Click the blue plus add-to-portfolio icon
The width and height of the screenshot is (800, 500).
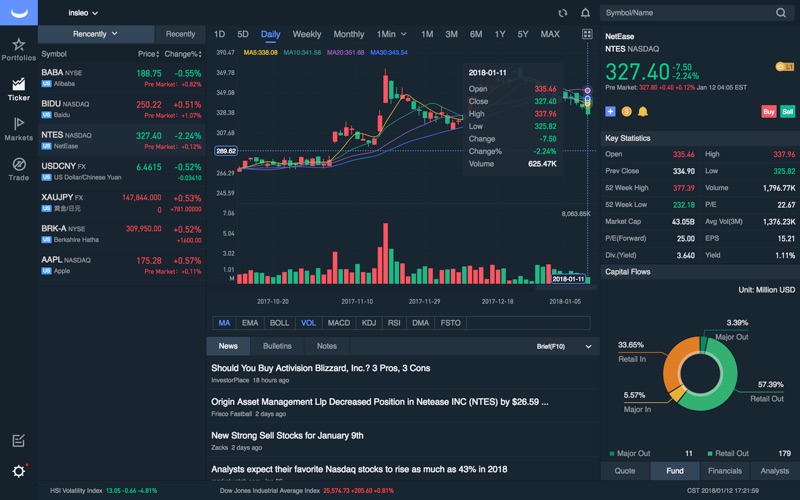point(610,111)
